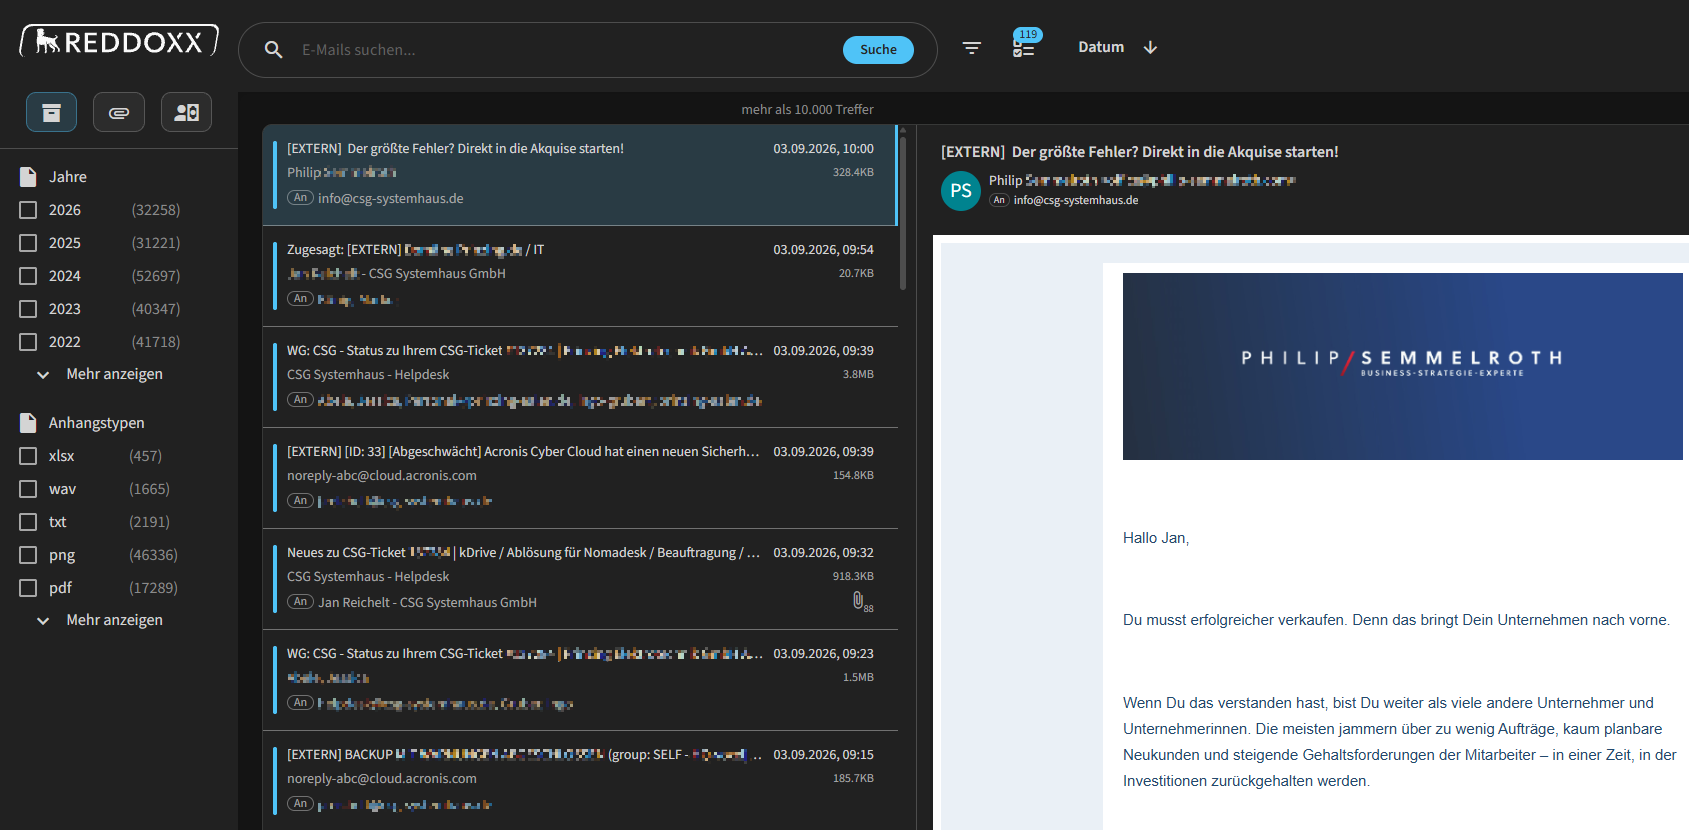Viewport: 1689px width, 830px height.
Task: Click the Jahre document icon
Action: pyautogui.click(x=28, y=177)
